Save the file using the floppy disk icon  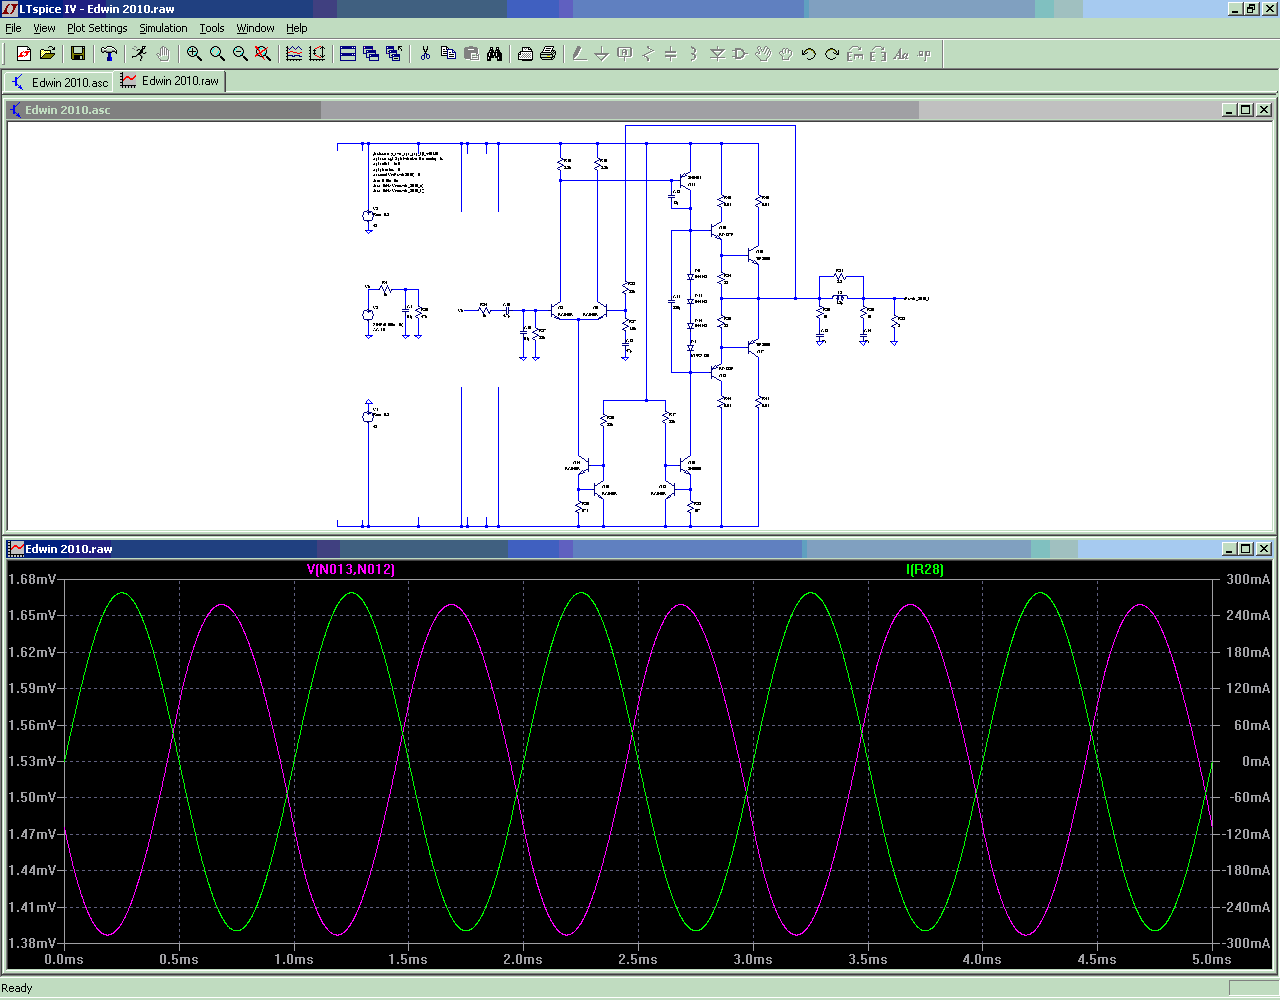click(x=78, y=54)
